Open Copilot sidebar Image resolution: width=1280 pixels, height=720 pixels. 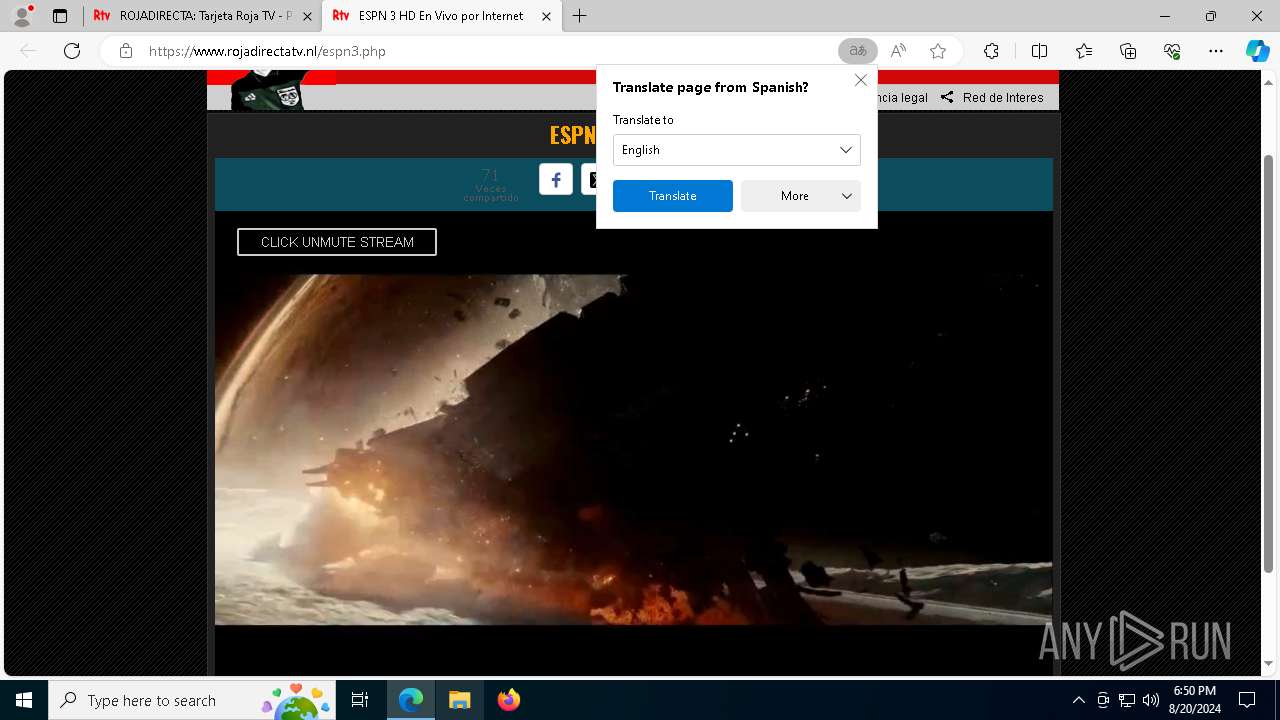(1257, 51)
